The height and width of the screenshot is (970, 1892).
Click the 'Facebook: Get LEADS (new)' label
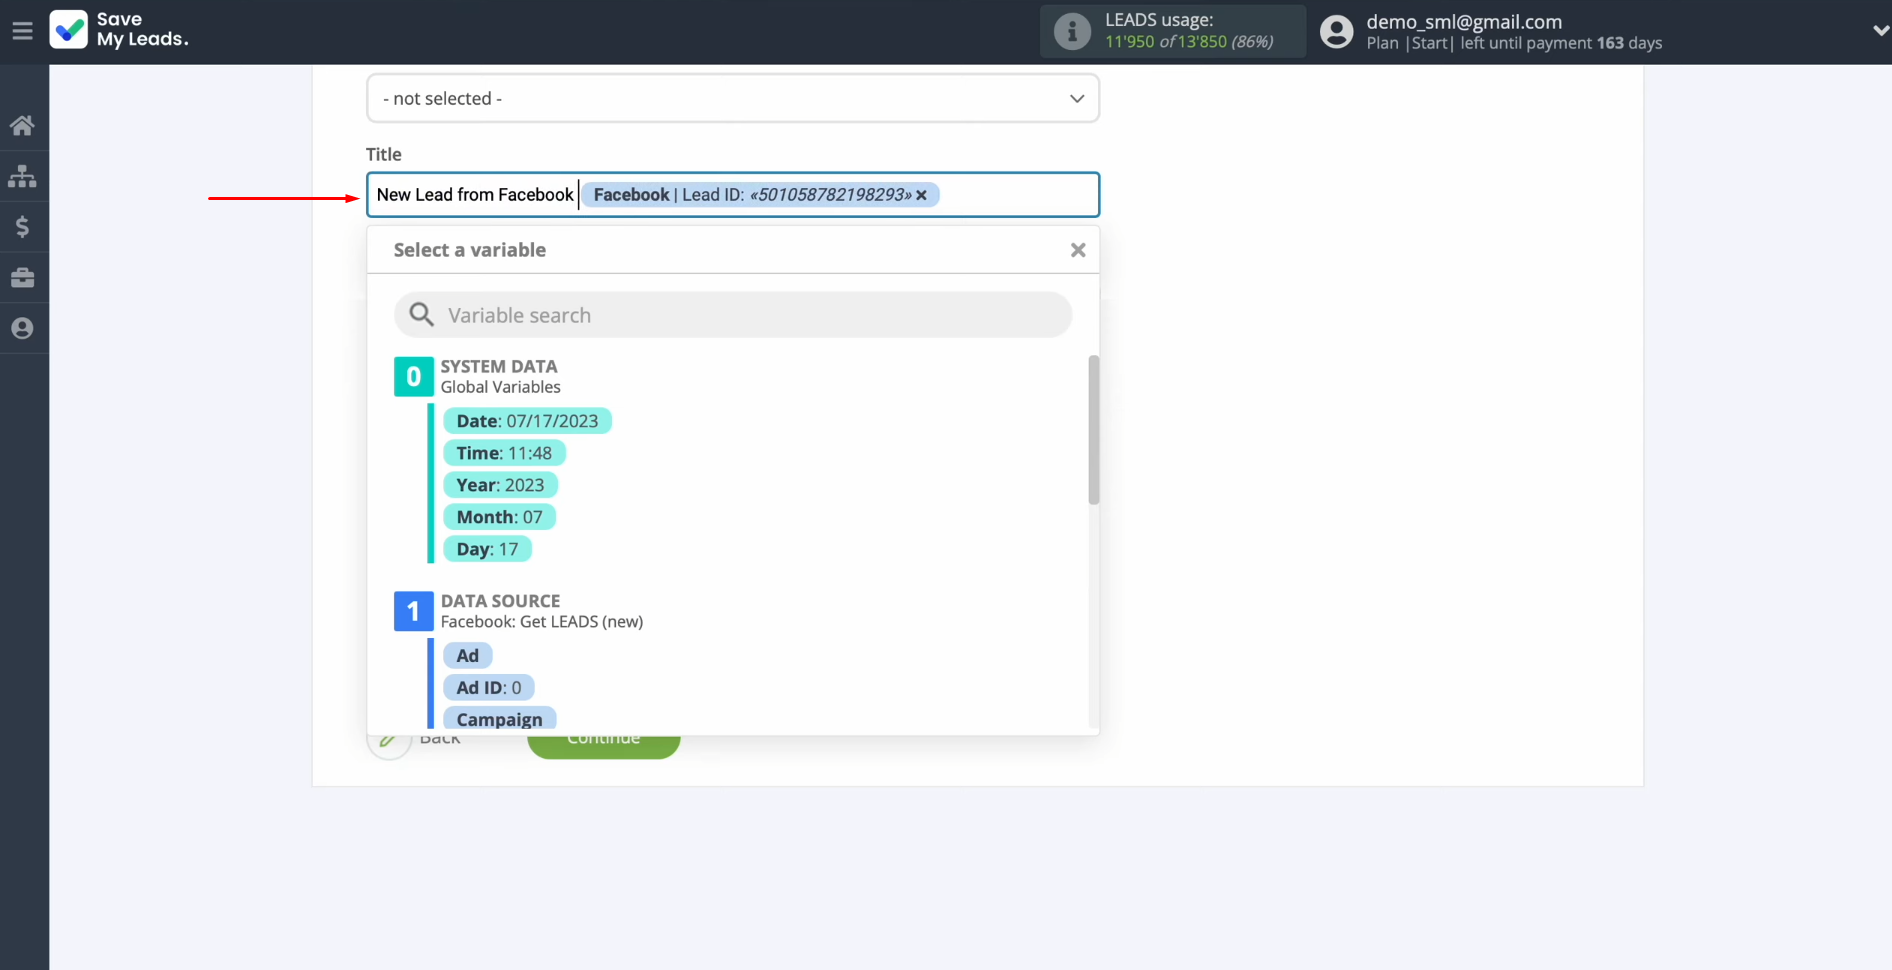[x=542, y=622]
